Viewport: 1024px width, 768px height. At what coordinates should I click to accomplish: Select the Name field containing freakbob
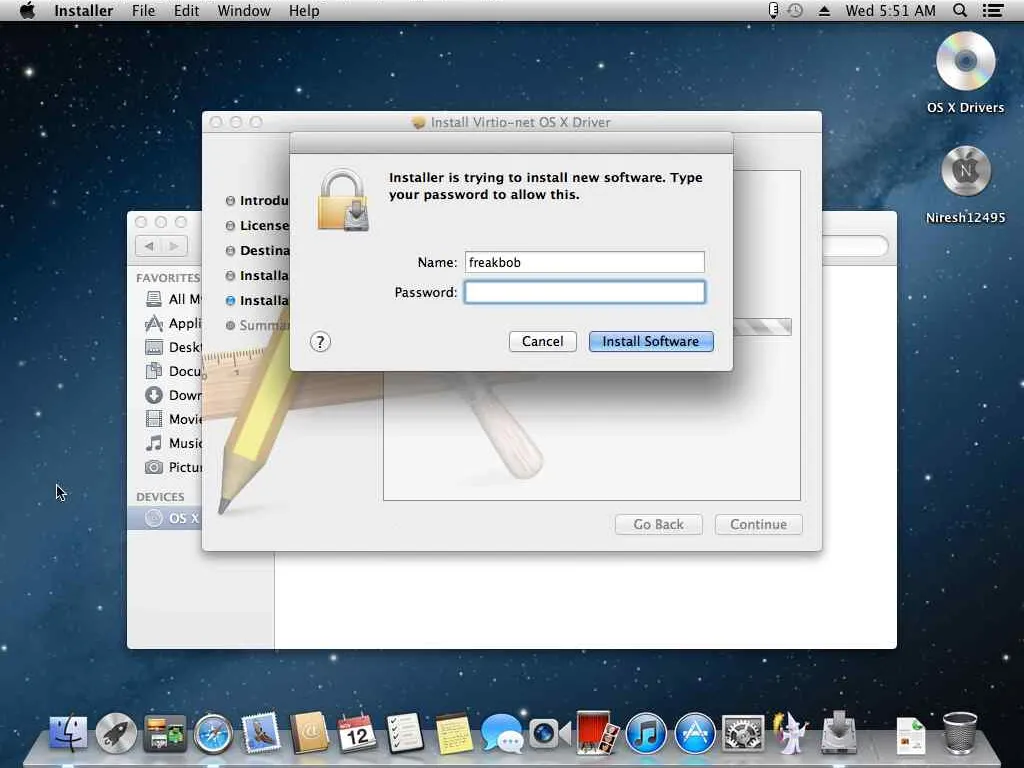coord(584,262)
